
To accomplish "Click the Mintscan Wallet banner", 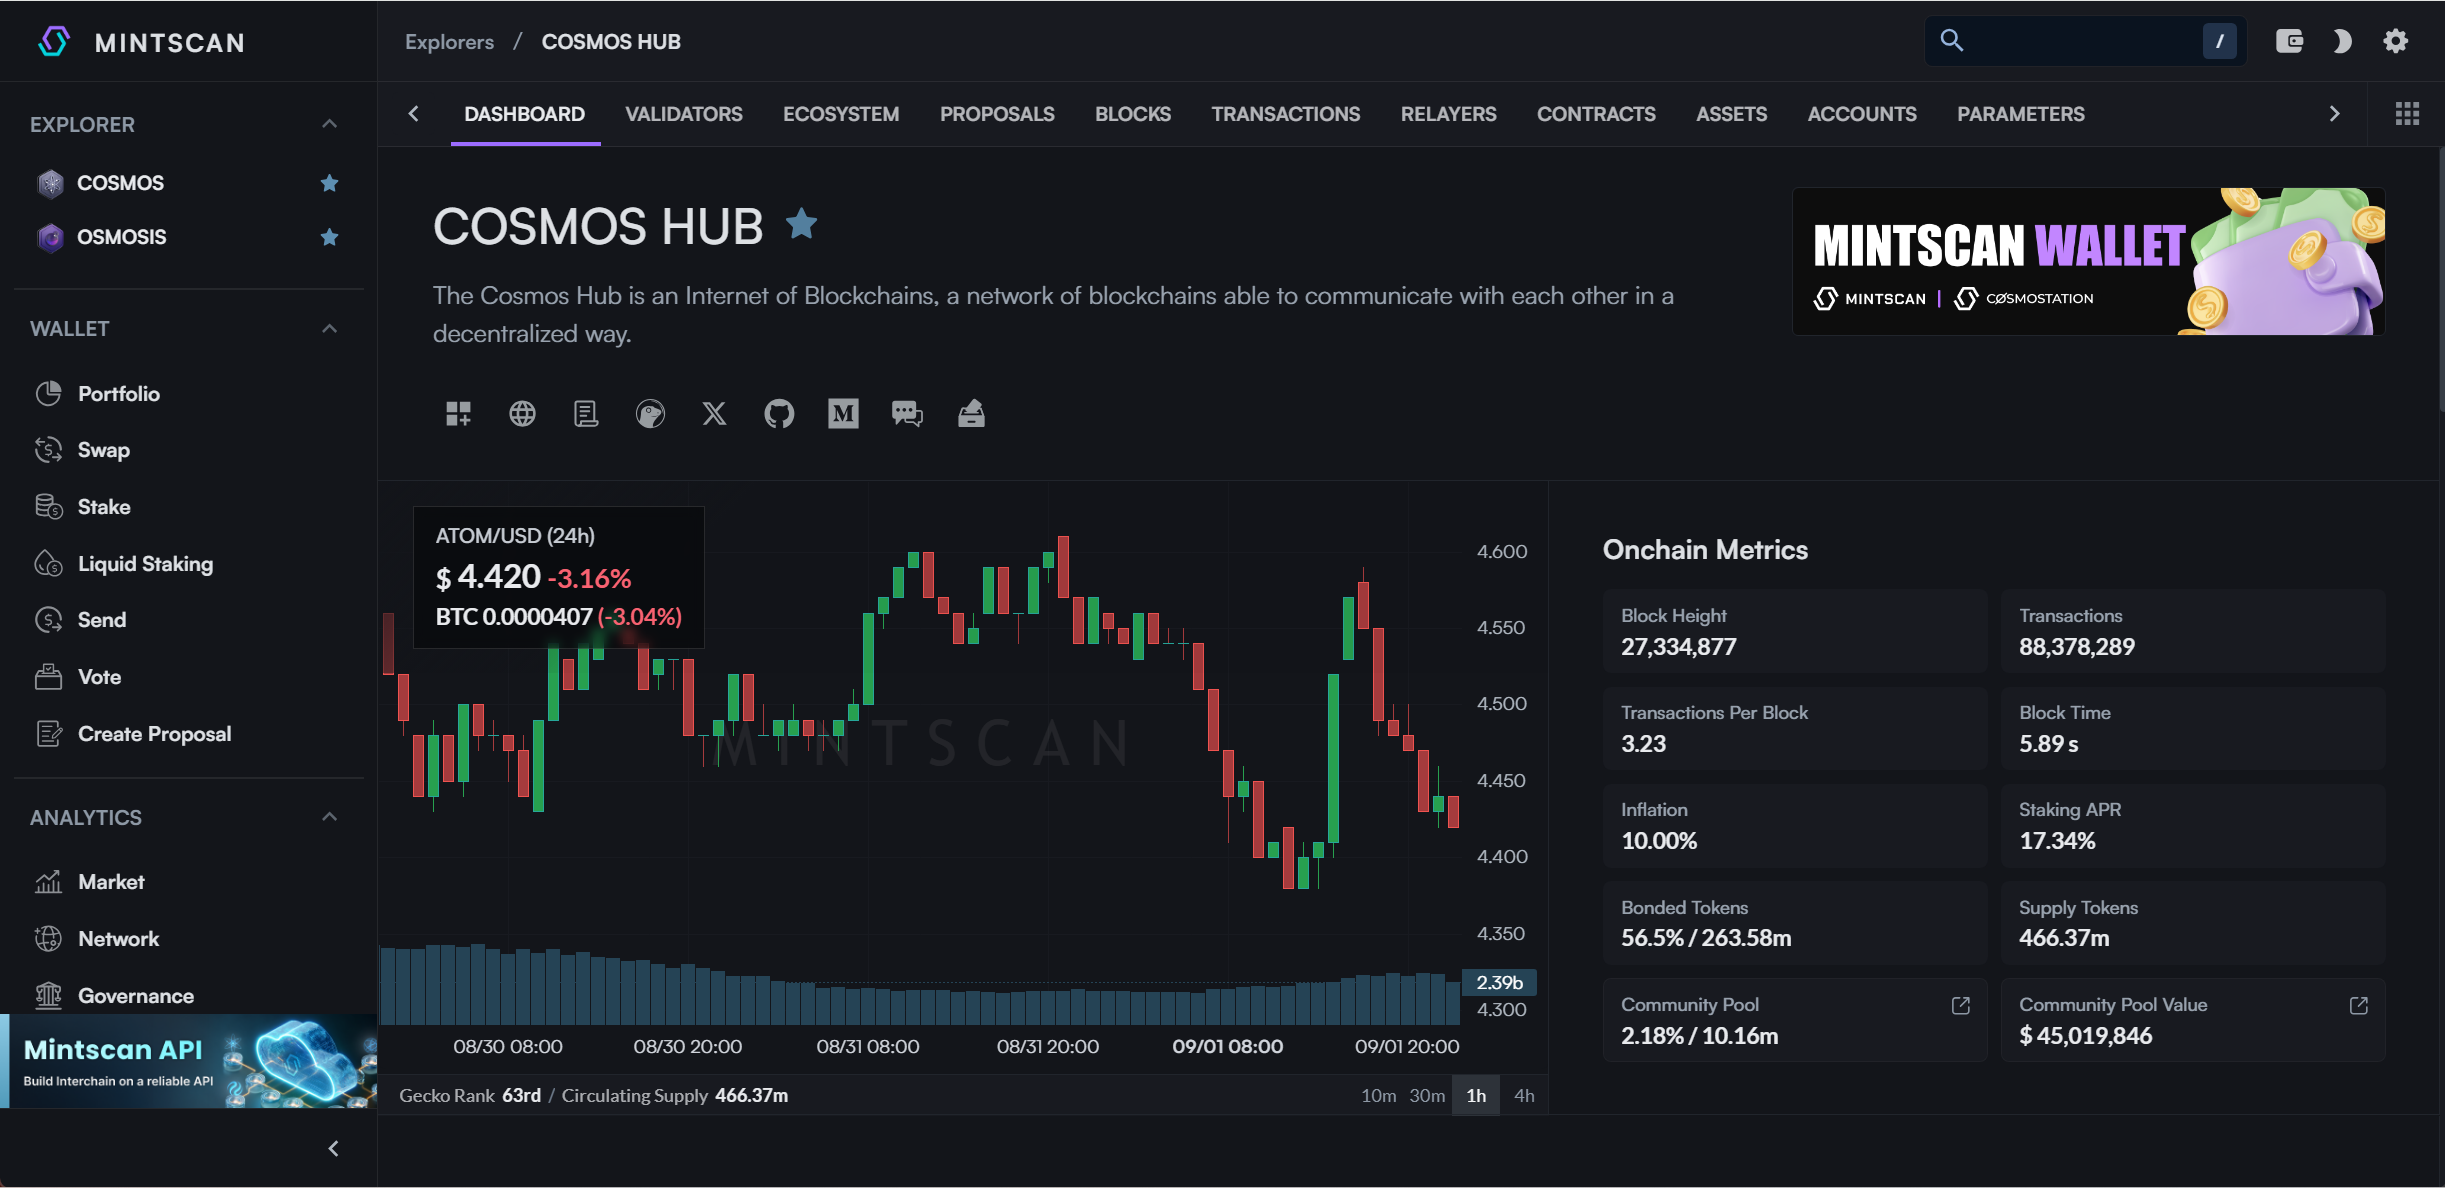I will click(x=2088, y=261).
